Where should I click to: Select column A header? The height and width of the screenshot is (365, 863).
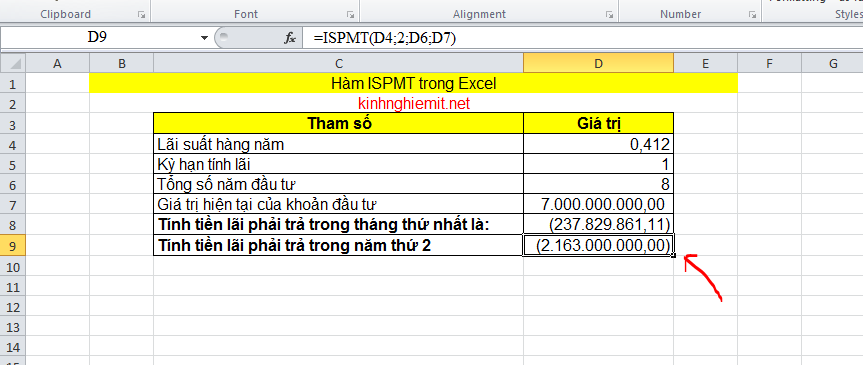[x=57, y=63]
